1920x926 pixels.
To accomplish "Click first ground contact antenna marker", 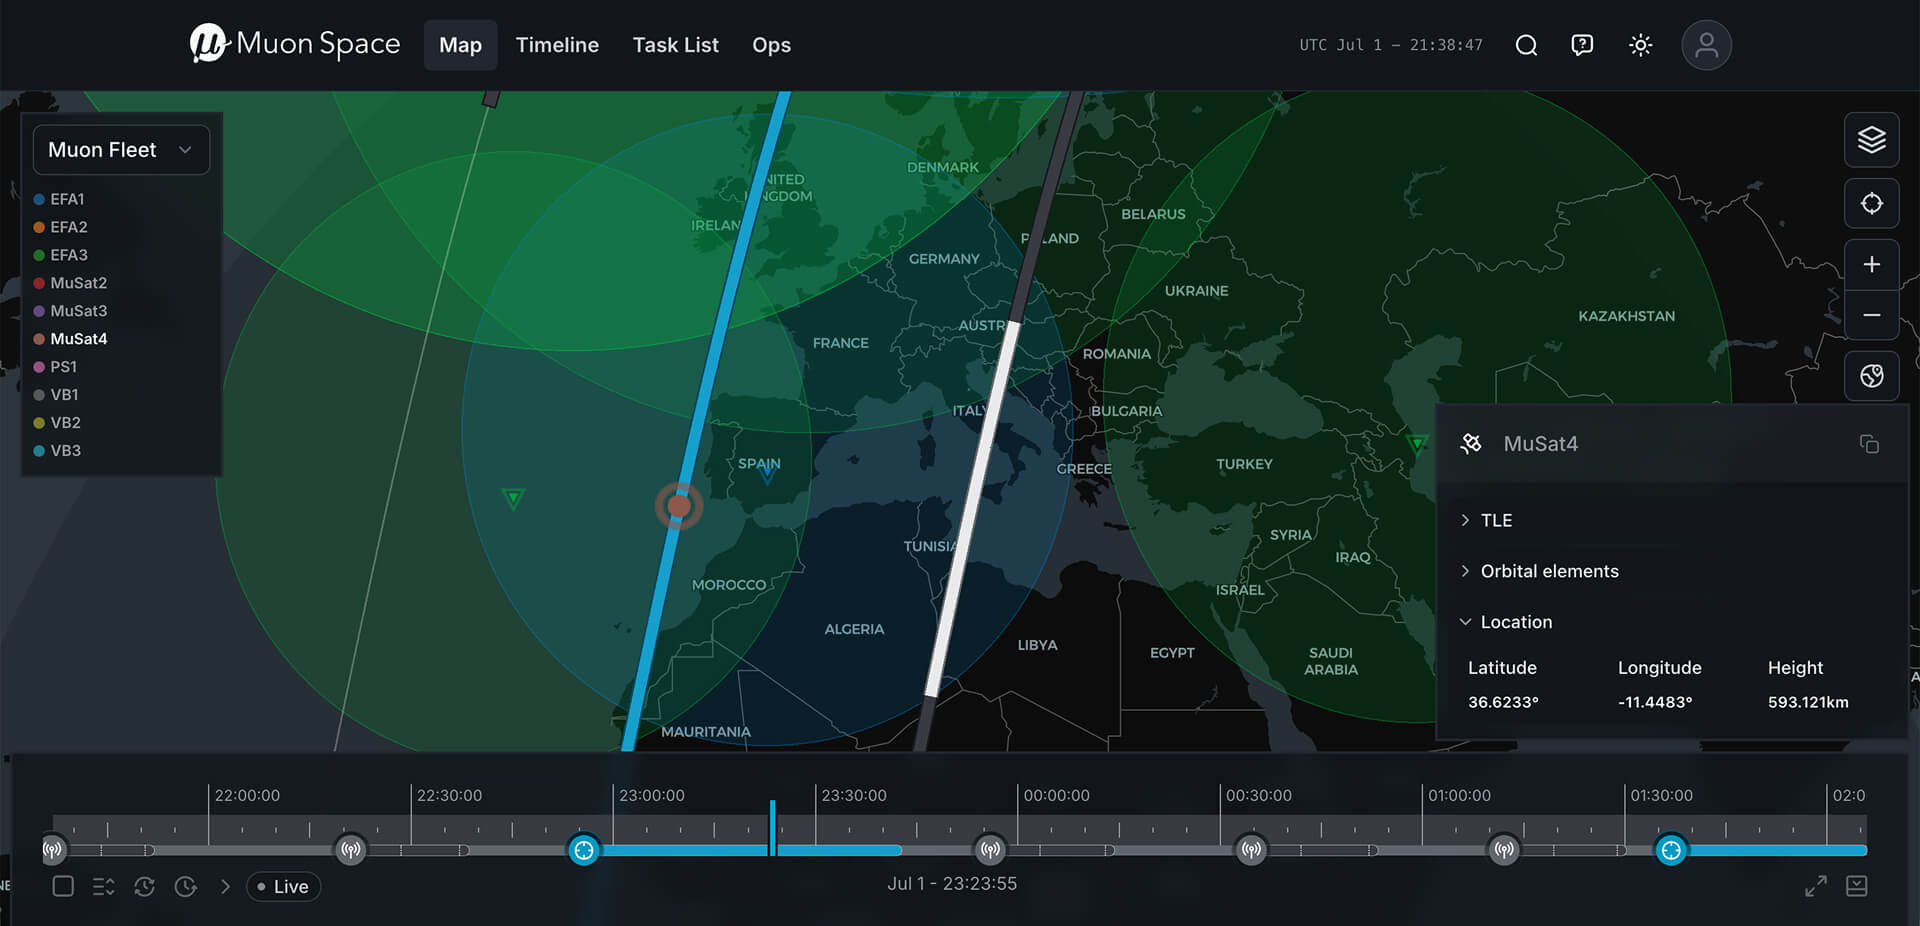I will click(53, 850).
